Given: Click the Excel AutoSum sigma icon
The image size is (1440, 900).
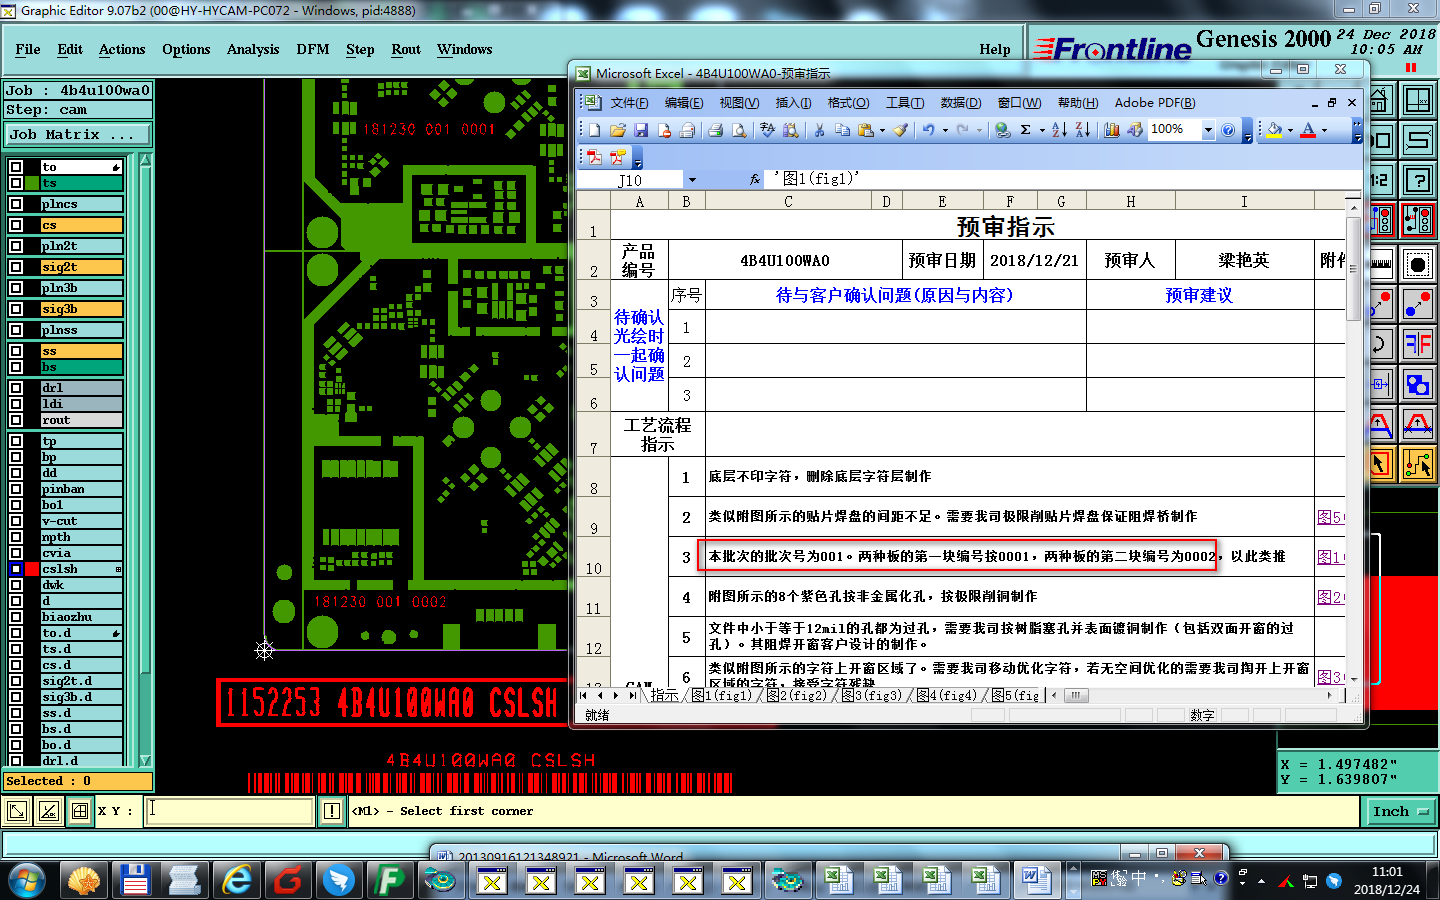Looking at the screenshot, I should [1025, 130].
